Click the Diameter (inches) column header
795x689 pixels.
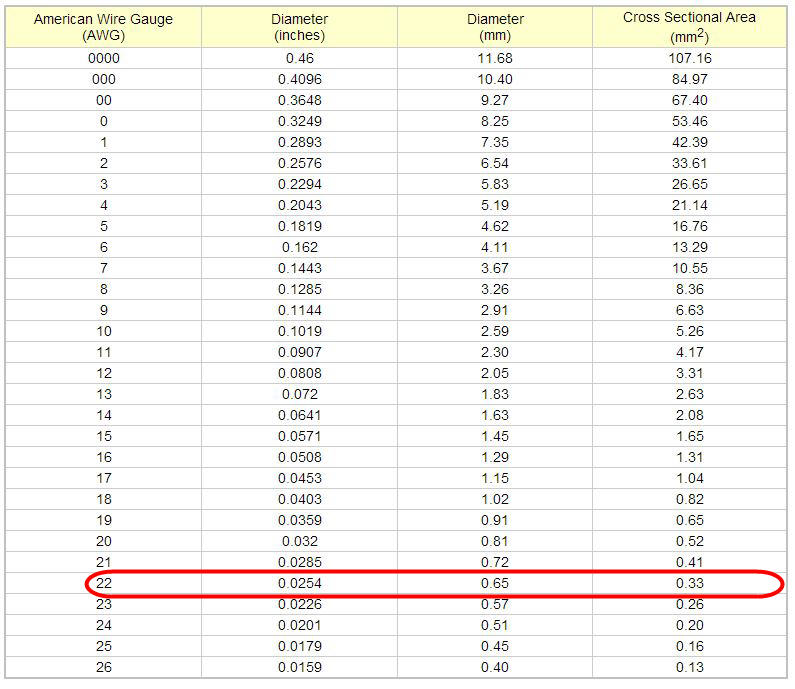point(299,27)
